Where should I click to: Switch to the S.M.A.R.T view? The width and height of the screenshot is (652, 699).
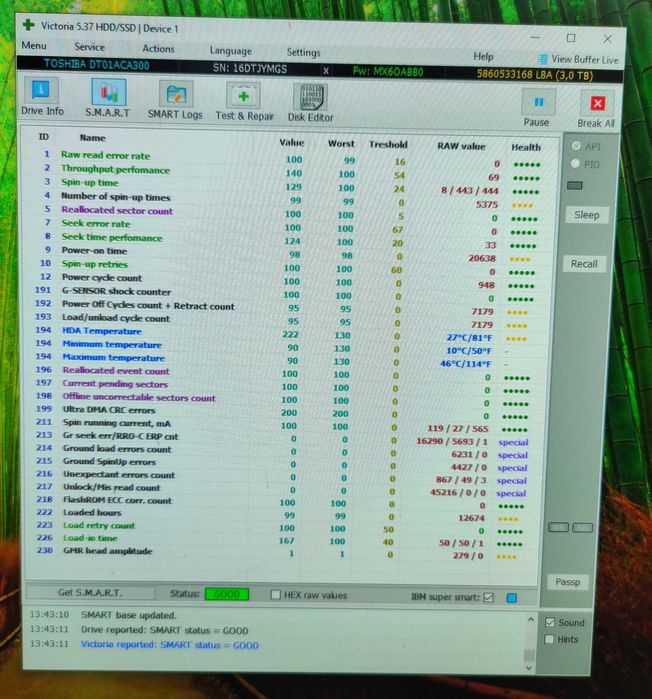(108, 99)
